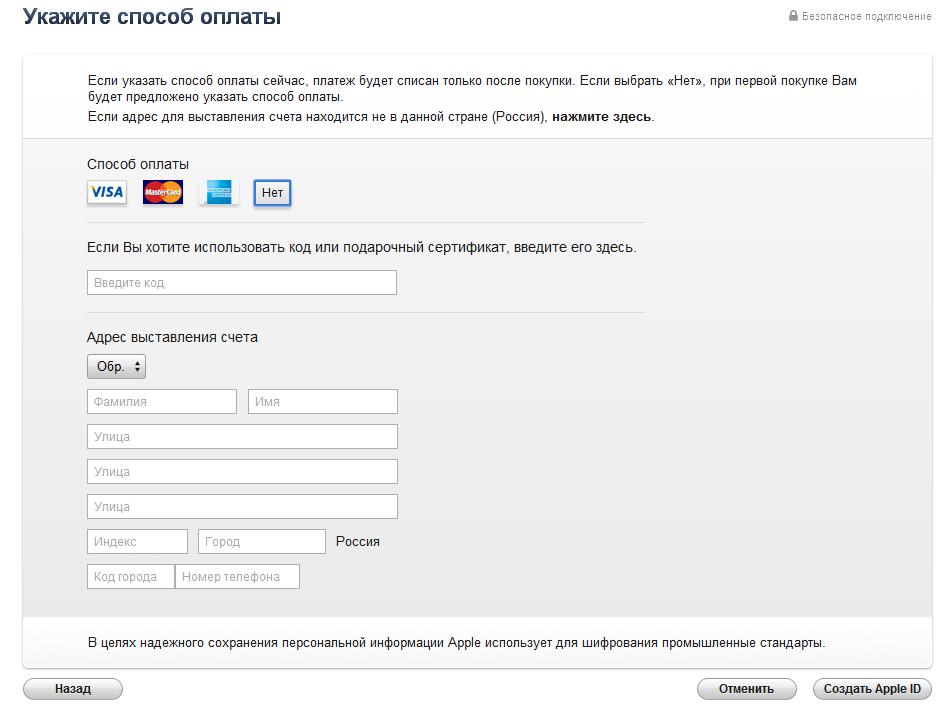947x722 pixels.
Task: Choose MasterCard payment icon
Action: tap(163, 192)
